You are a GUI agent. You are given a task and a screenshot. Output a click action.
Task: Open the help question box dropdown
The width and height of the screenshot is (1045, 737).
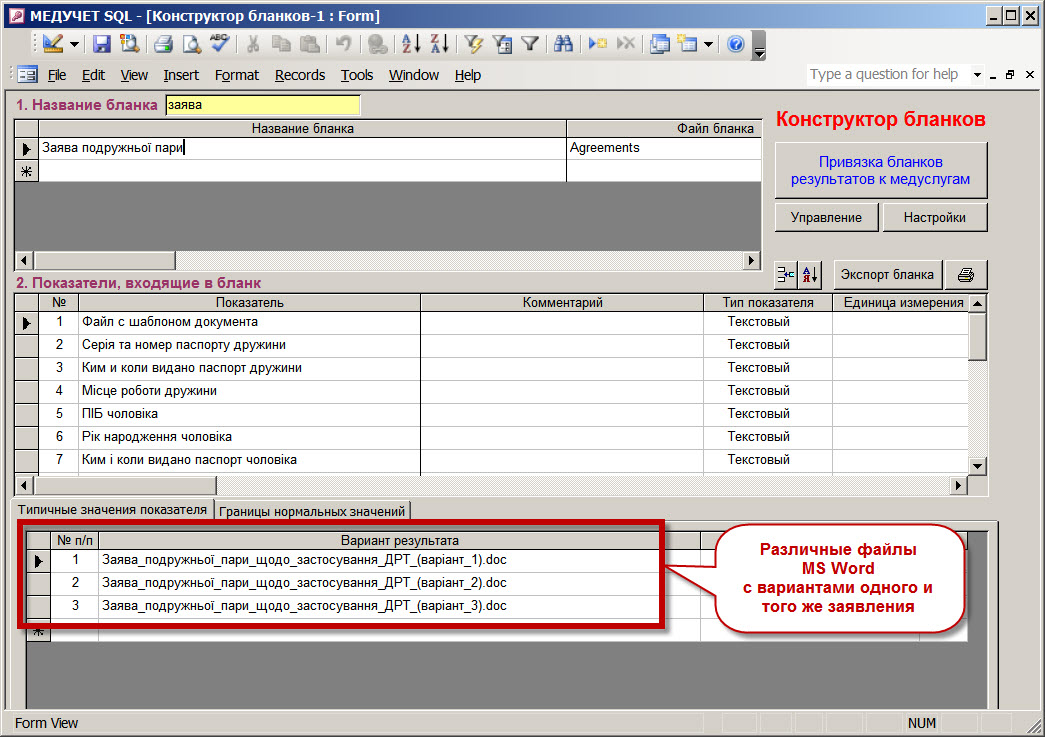click(x=977, y=75)
